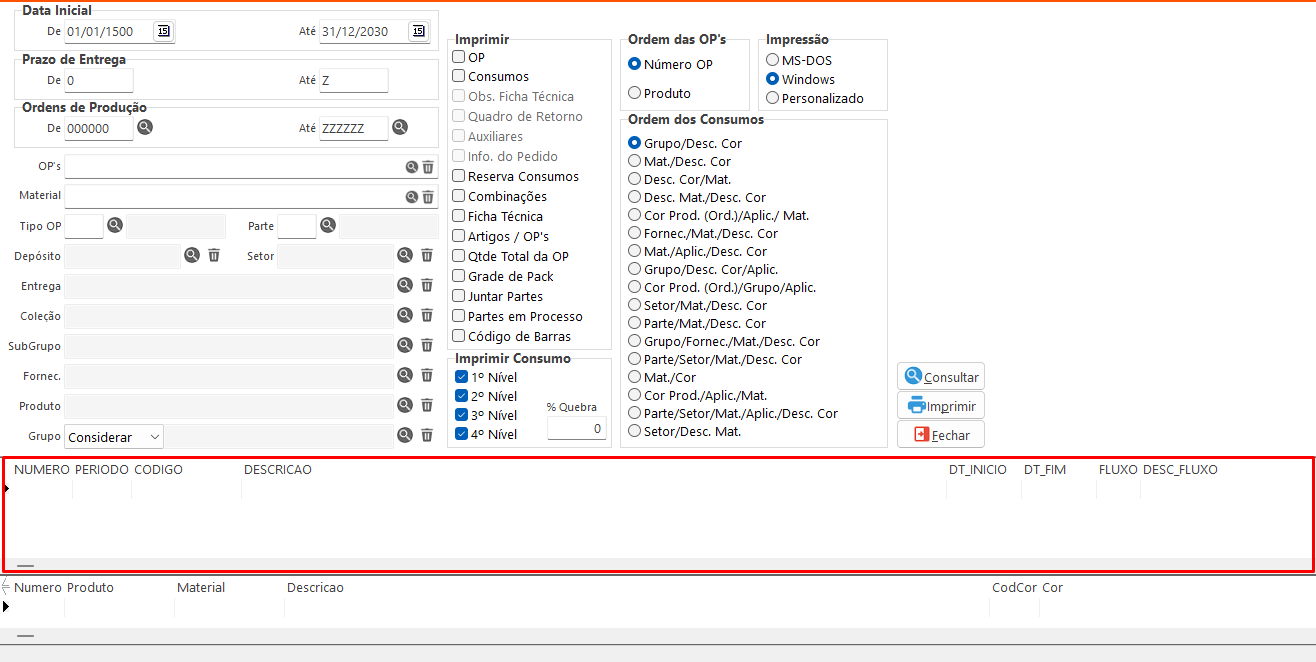Click search icon beside production order 000000

coord(145,127)
